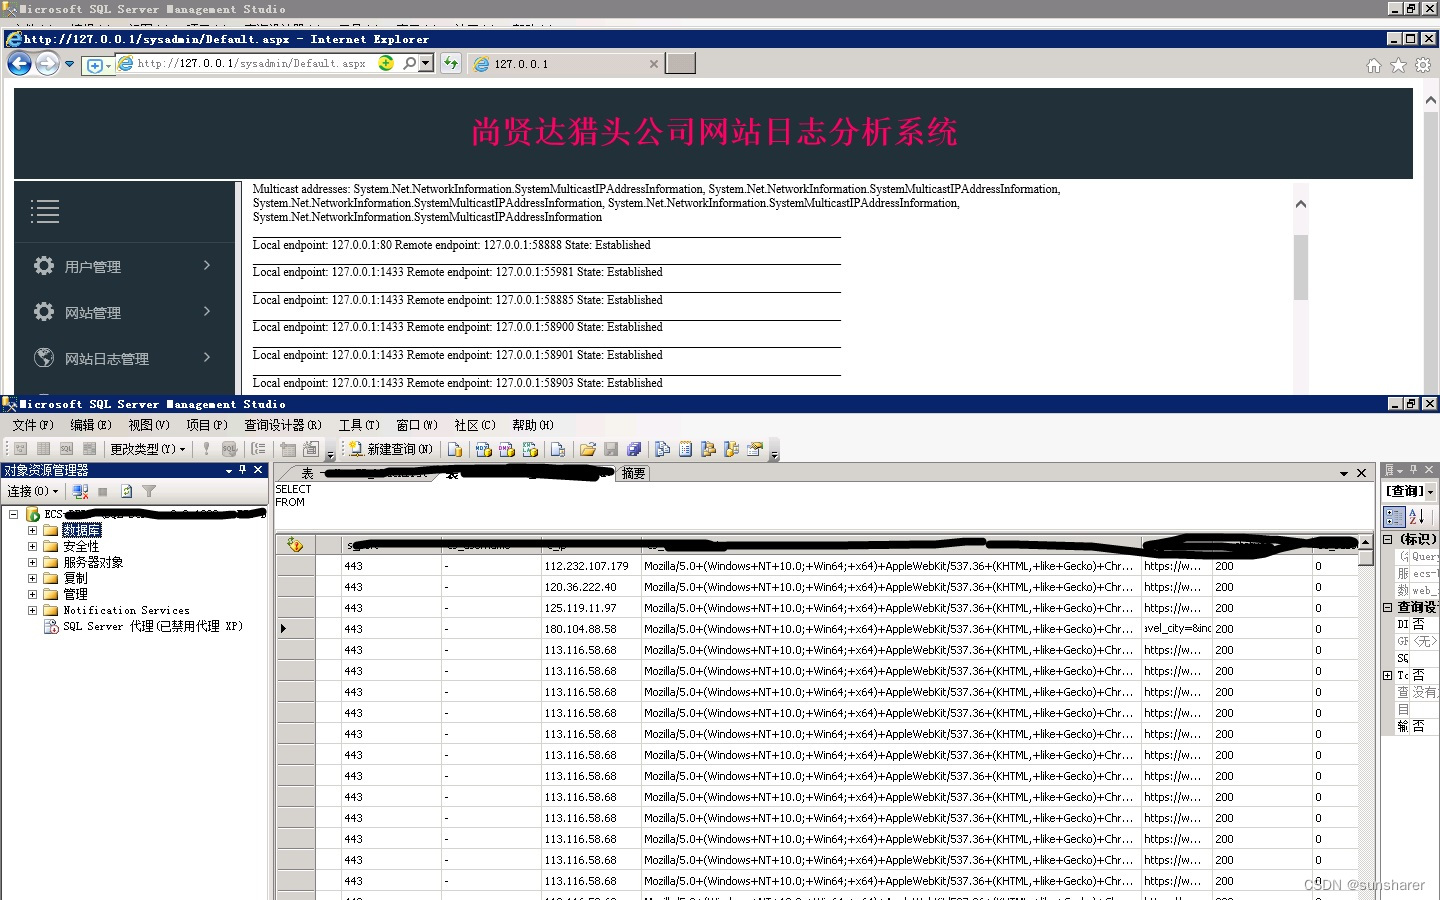
Task: Click the IE forward navigation button
Action: (47, 64)
